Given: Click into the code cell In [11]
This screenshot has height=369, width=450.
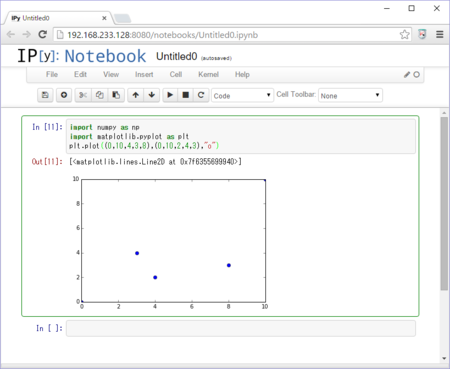Looking at the screenshot, I should pos(241,136).
